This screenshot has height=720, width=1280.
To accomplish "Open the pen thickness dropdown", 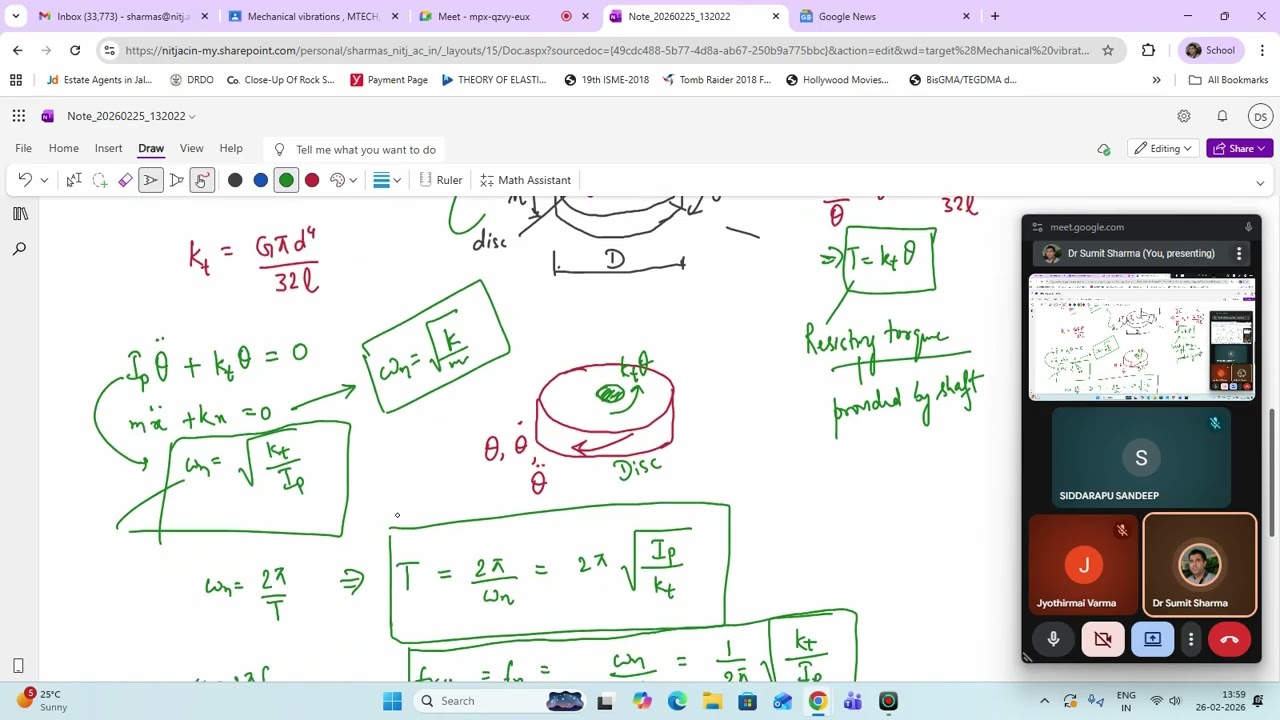I will 387,180.
